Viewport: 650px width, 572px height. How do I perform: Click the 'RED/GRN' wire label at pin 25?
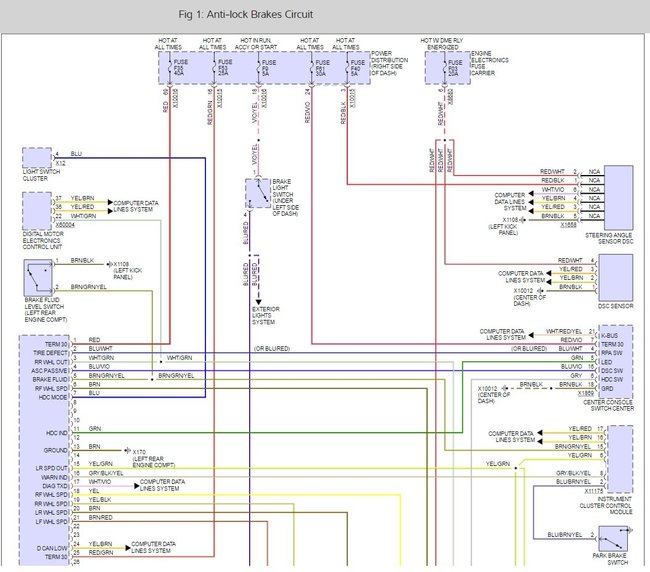[101, 553]
